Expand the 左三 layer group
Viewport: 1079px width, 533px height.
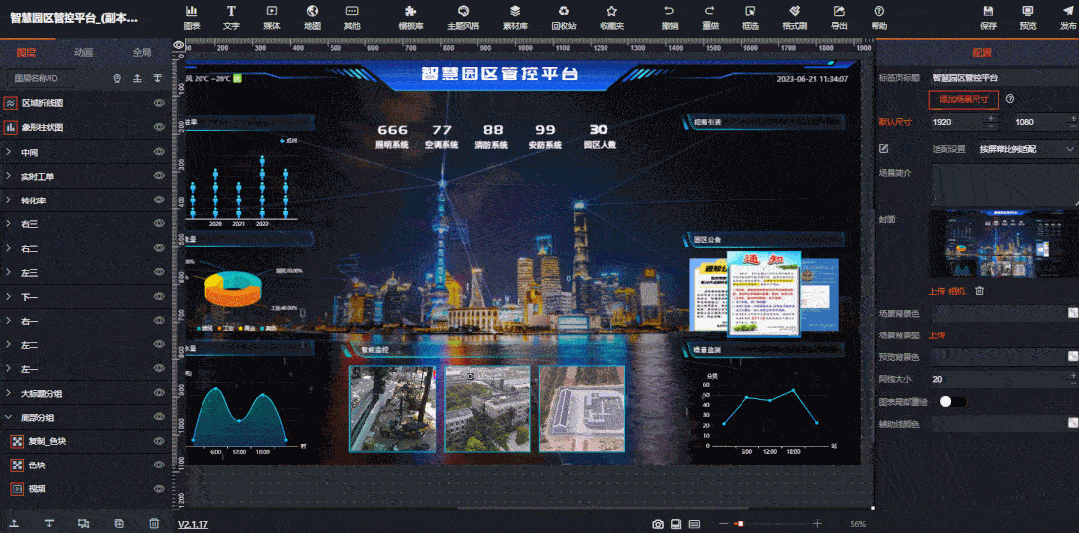pyautogui.click(x=8, y=273)
